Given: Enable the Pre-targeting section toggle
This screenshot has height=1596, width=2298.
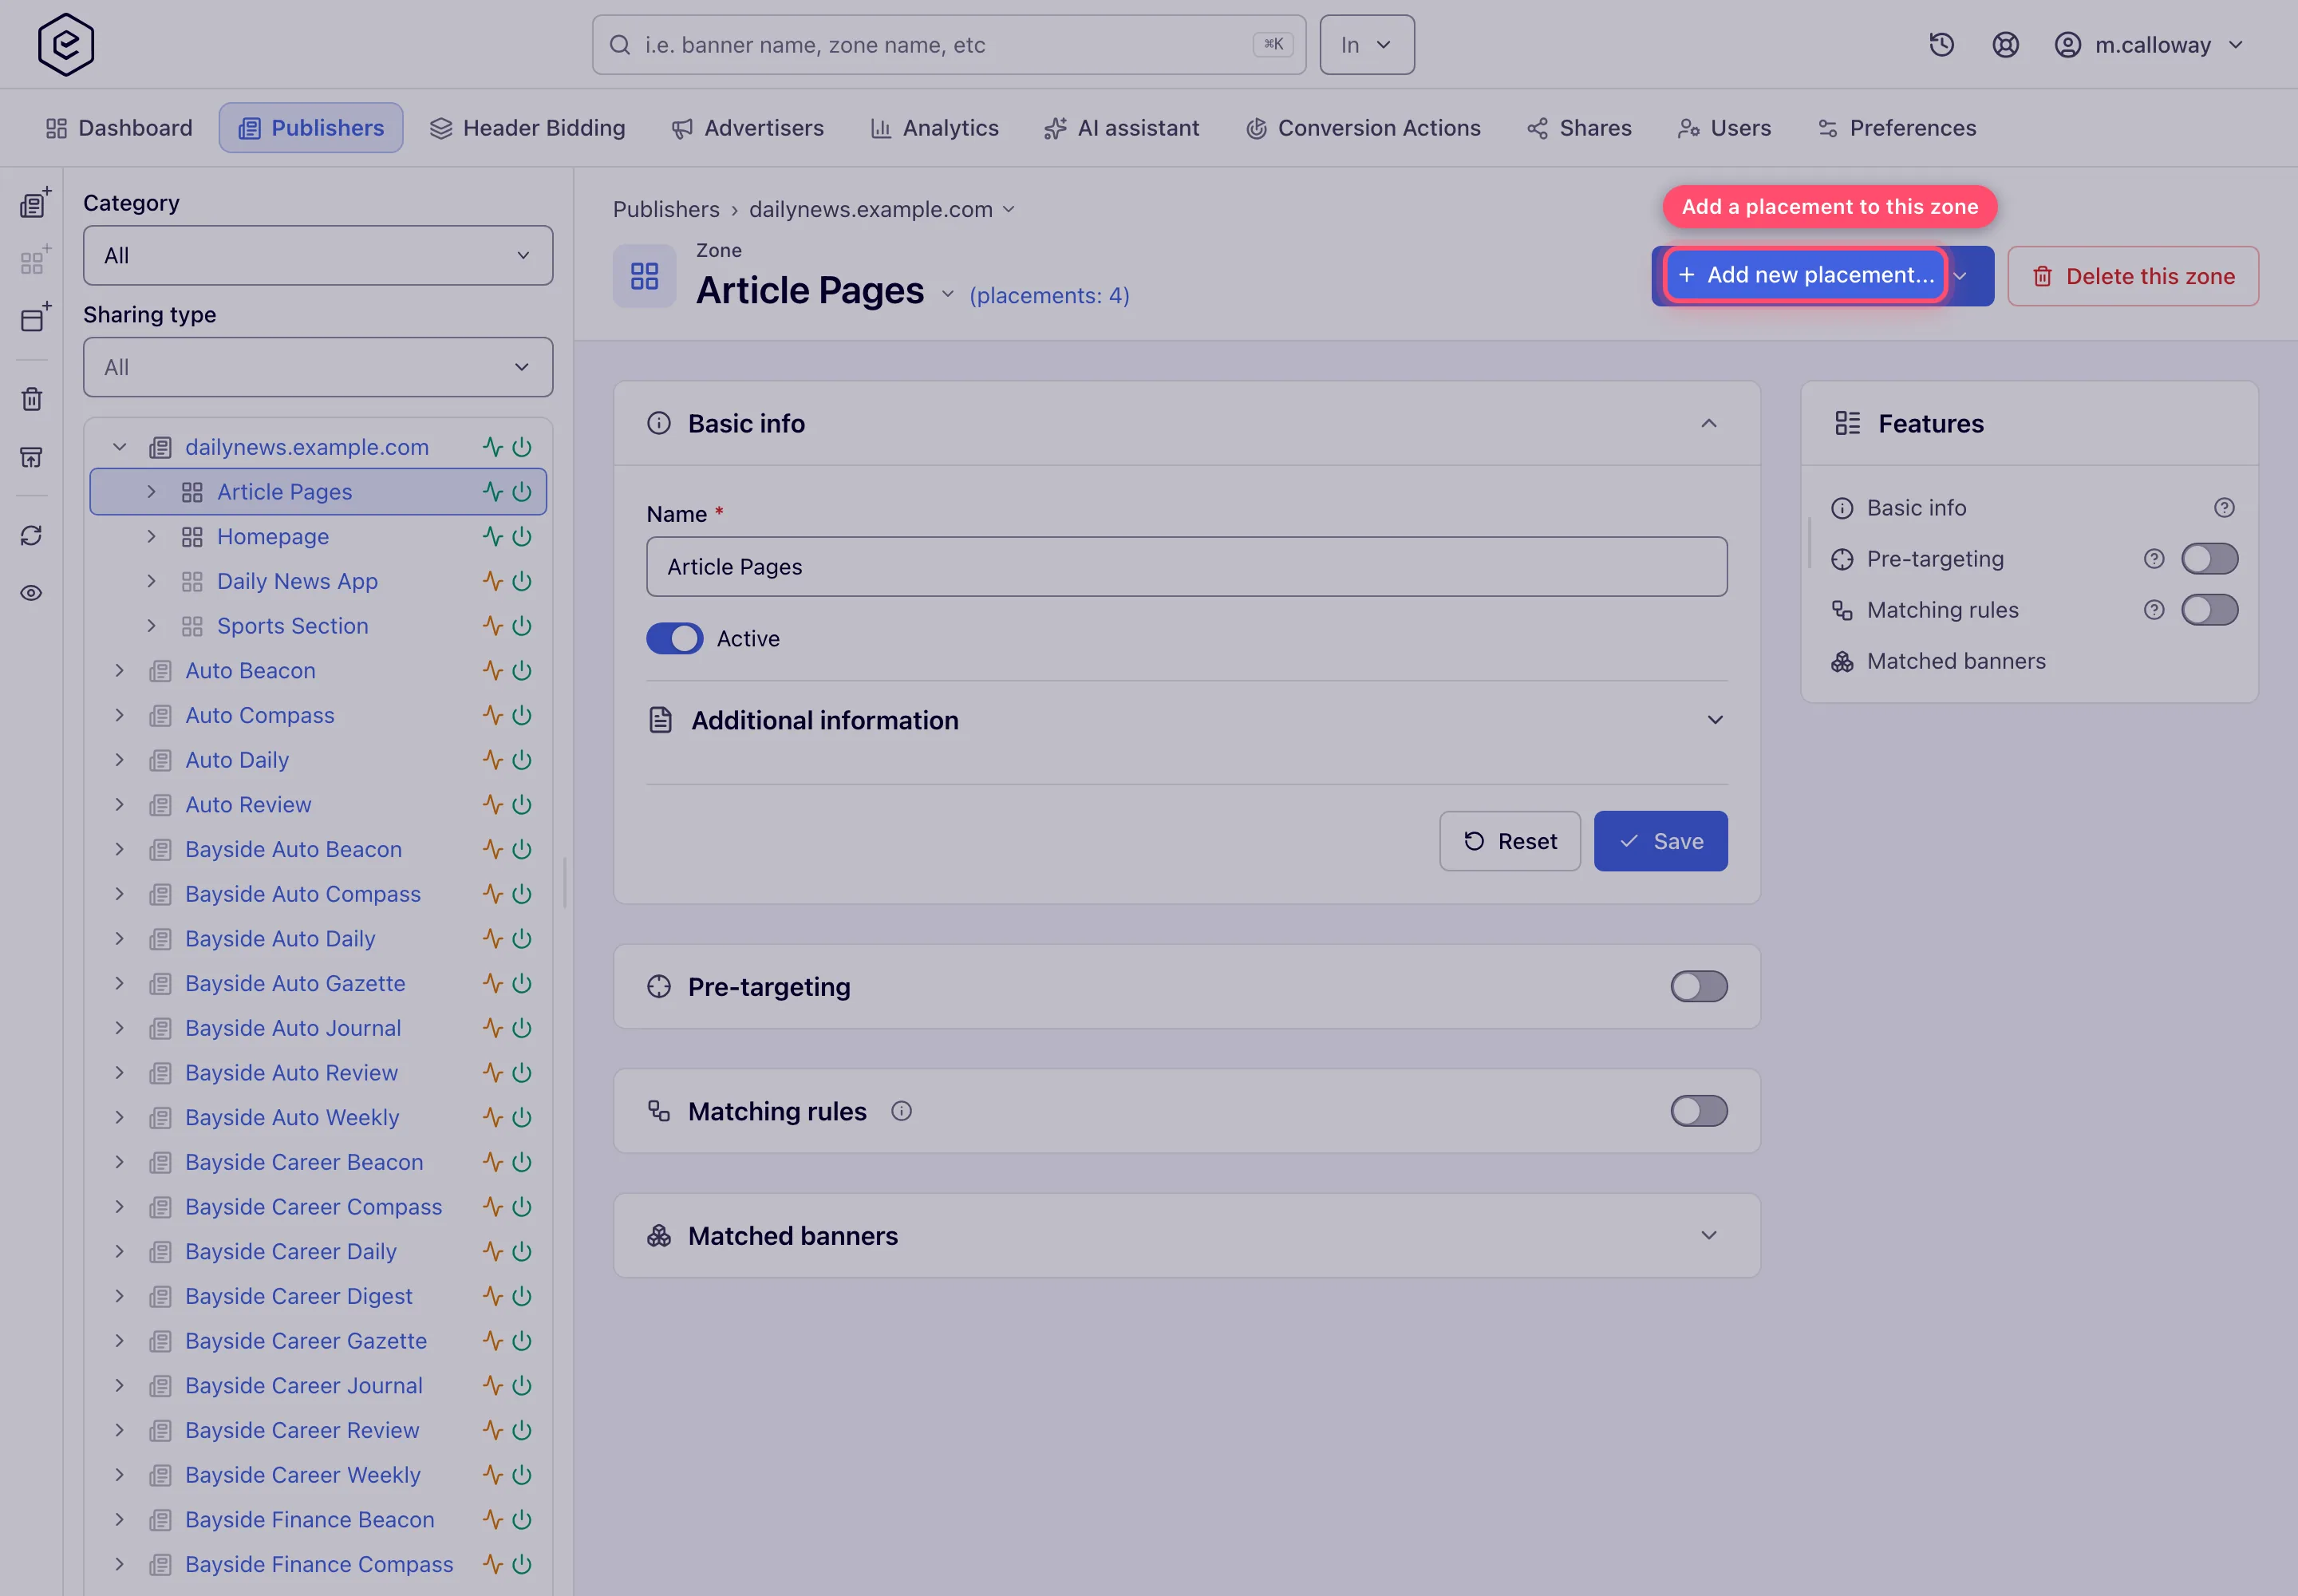Looking at the screenshot, I should pos(1699,987).
